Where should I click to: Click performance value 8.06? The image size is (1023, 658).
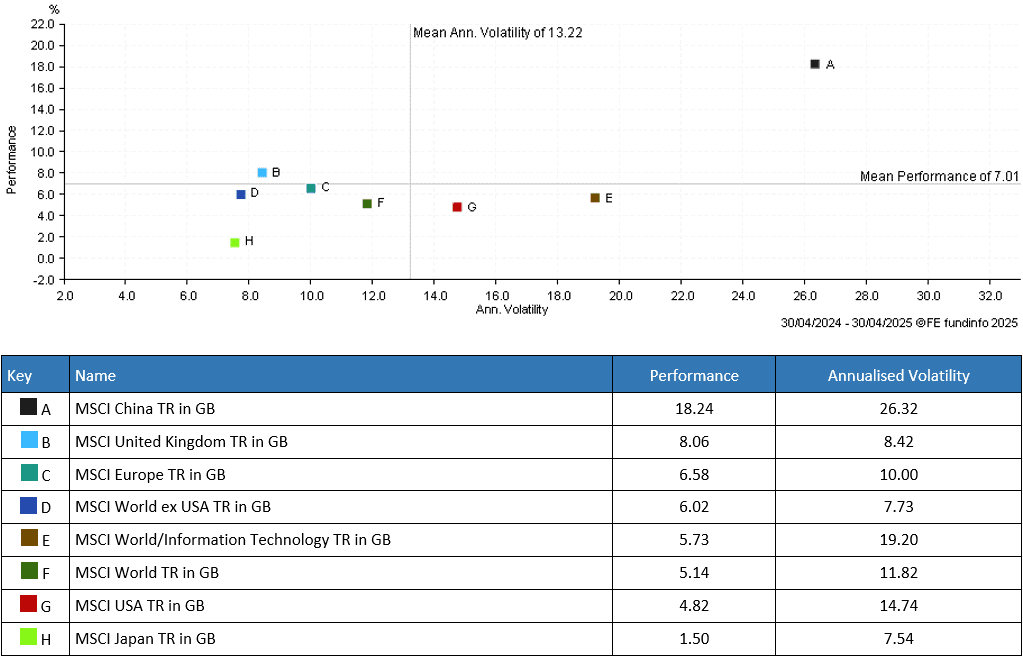694,441
